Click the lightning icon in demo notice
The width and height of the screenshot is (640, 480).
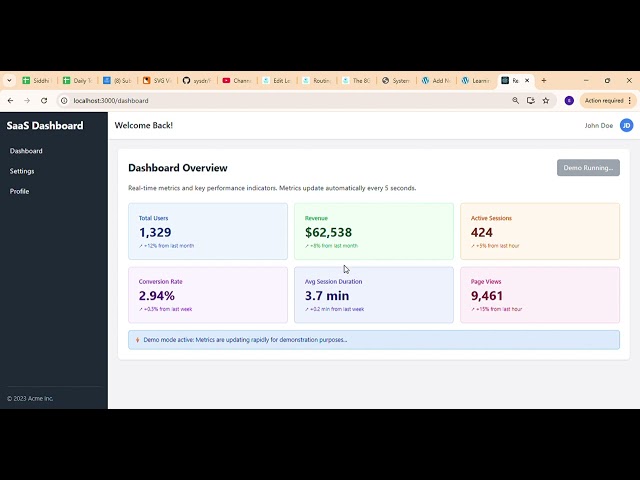click(138, 340)
